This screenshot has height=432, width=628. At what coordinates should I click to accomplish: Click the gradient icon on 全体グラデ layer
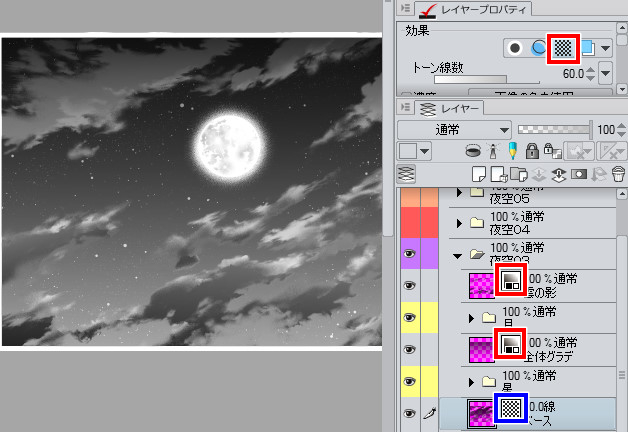click(510, 344)
